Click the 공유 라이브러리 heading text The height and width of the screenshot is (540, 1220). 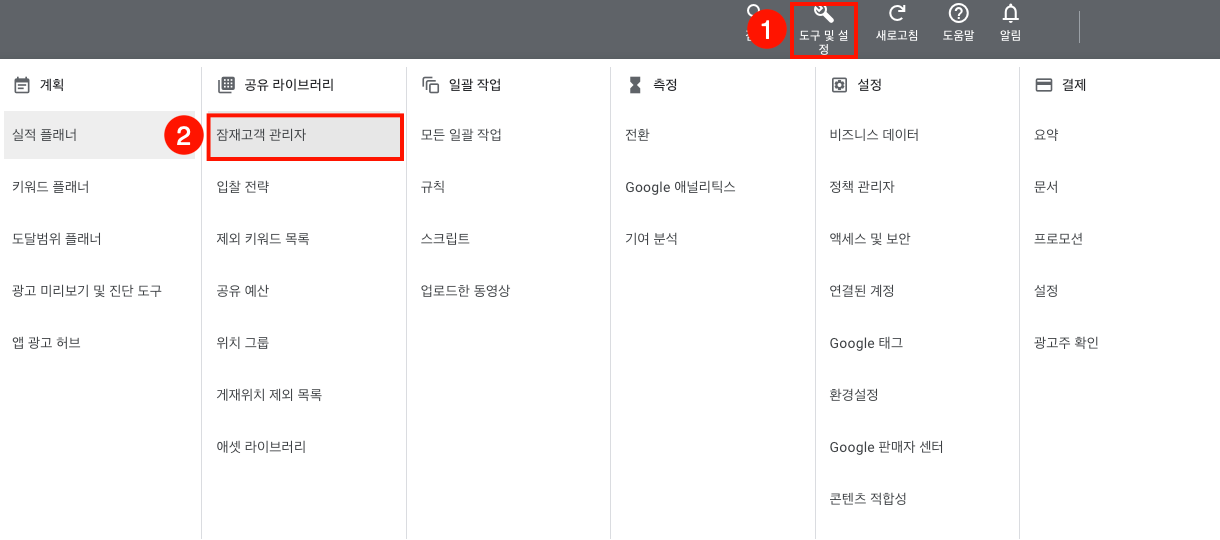tap(289, 86)
